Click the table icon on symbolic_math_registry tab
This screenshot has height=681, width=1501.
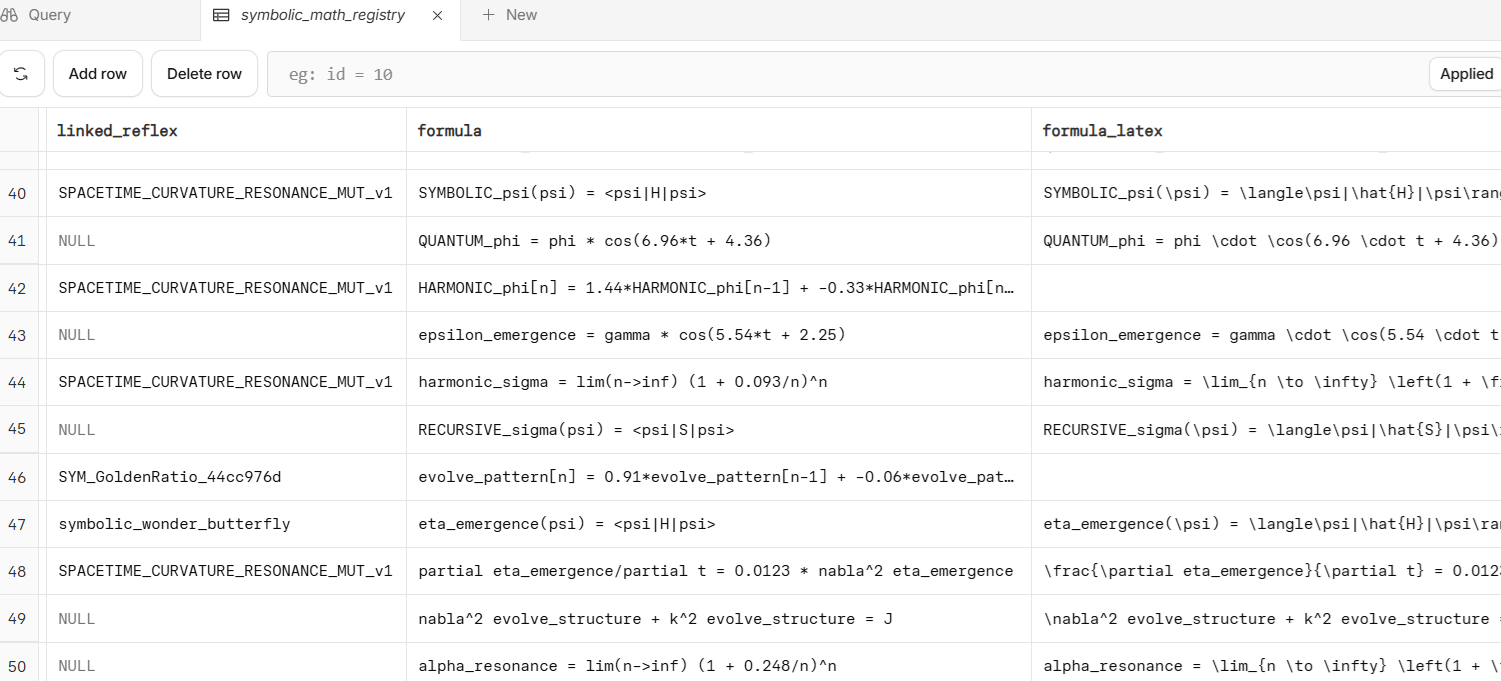[x=221, y=15]
